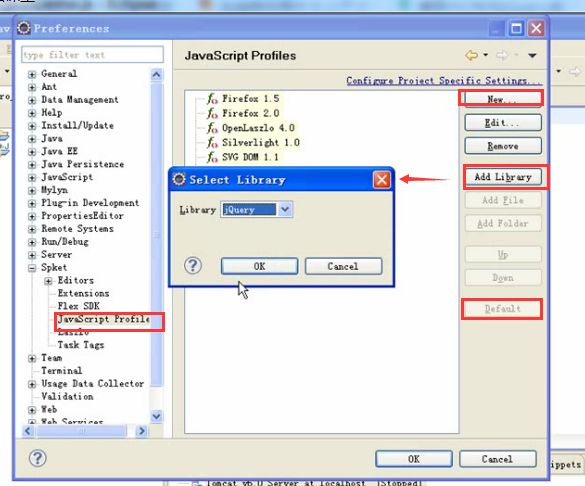Go back using the yellow back arrow

coord(472,56)
